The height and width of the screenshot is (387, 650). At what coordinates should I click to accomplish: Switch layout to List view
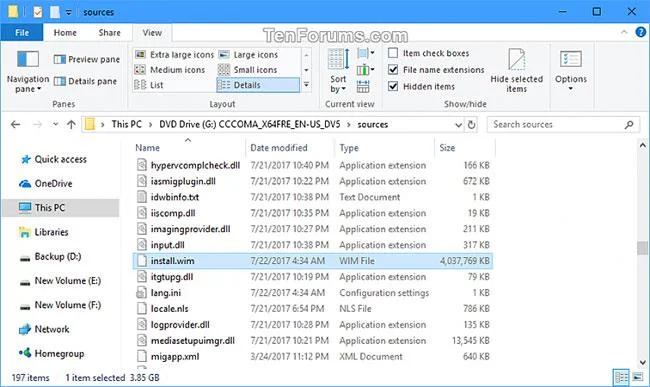149,85
